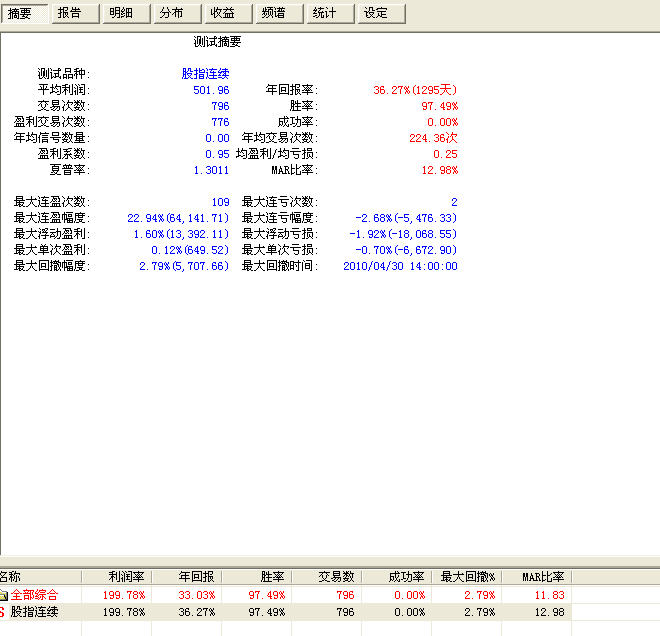Viewport: 660px width, 636px height.
Task: Click the 97.49% win rate in the summary
Action: tap(439, 106)
